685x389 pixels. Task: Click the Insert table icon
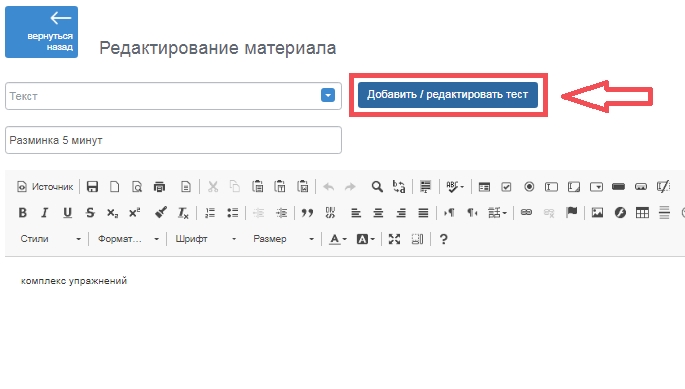(642, 213)
